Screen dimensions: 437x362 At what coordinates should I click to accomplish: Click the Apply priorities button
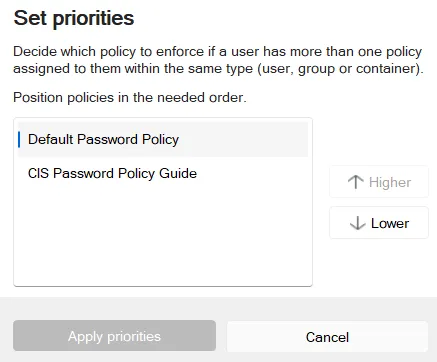point(114,336)
